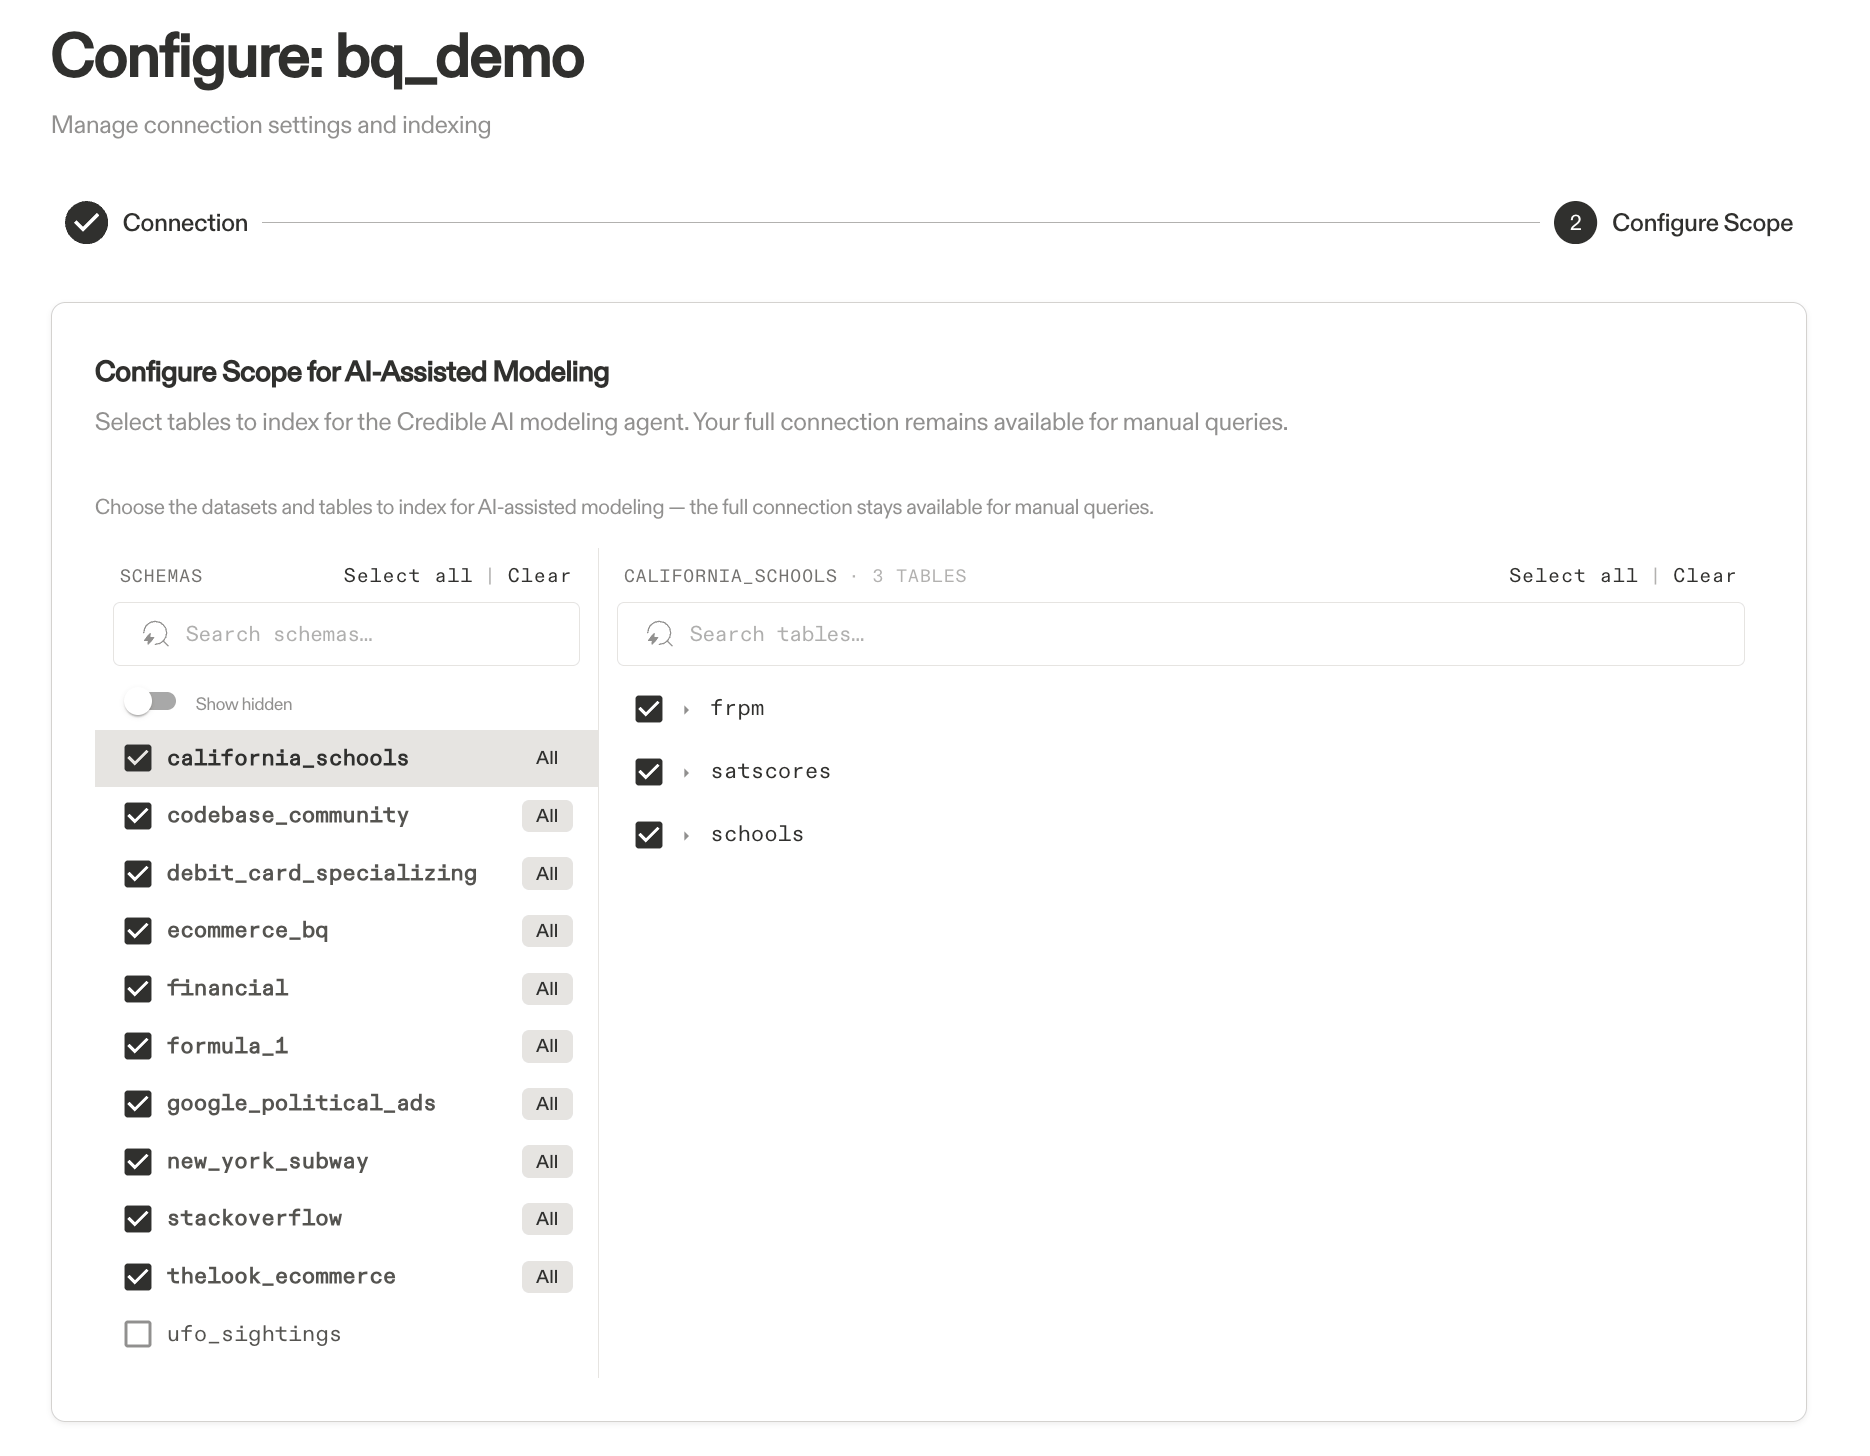Click the All badge for financial
This screenshot has height=1456, width=1870.
click(x=547, y=989)
